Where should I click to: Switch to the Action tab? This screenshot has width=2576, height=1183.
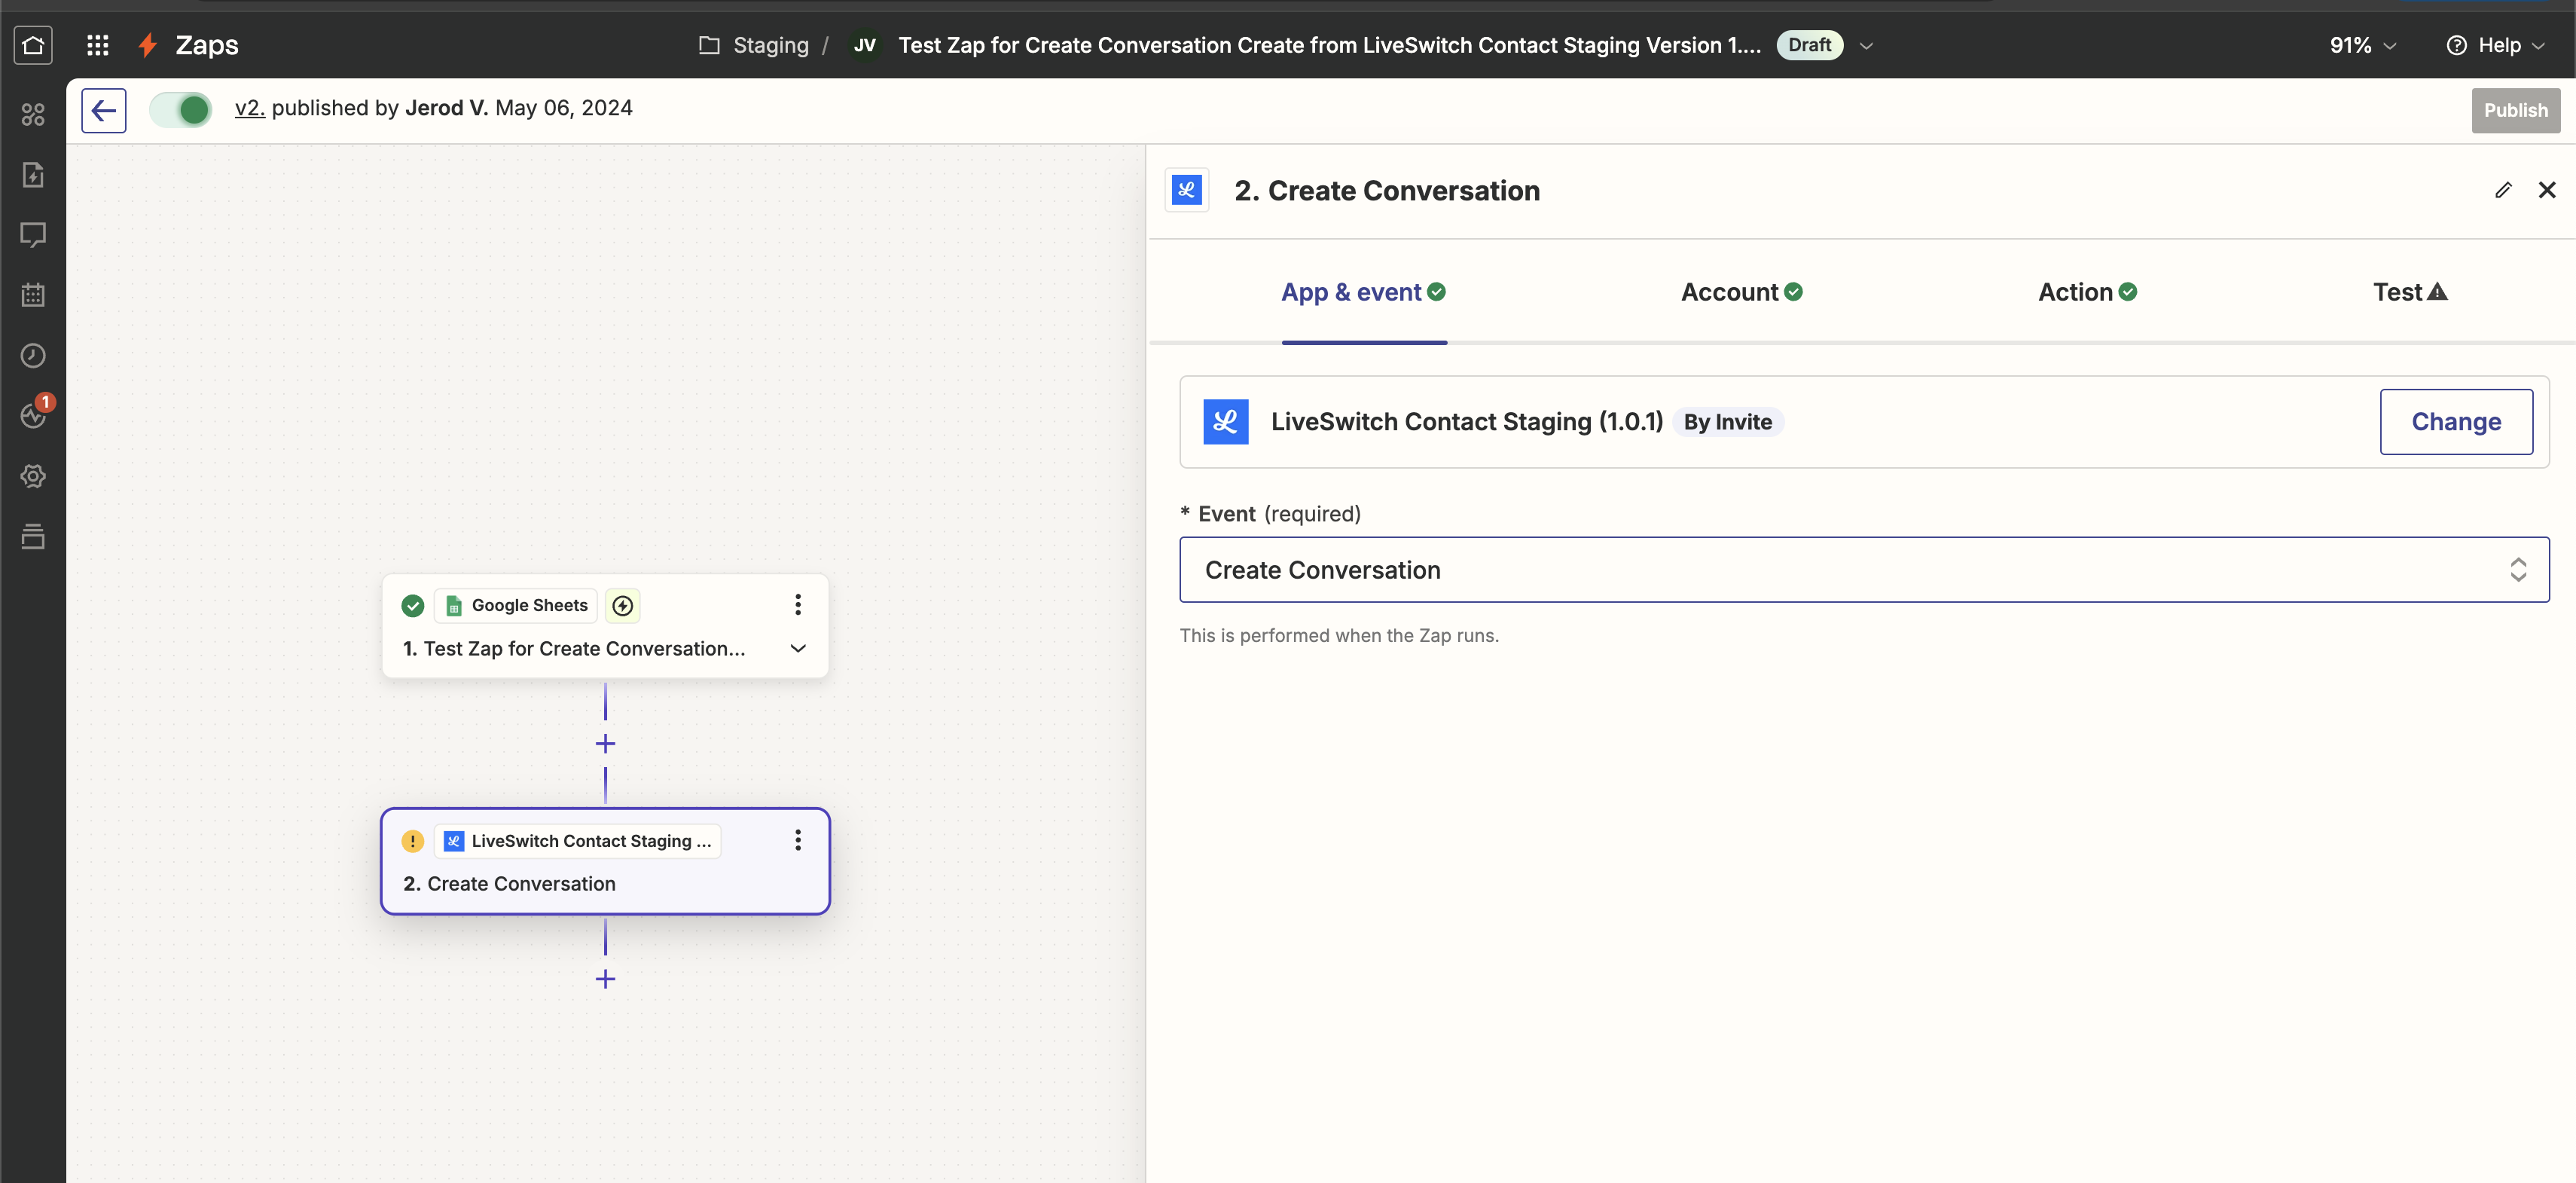[x=2088, y=292]
